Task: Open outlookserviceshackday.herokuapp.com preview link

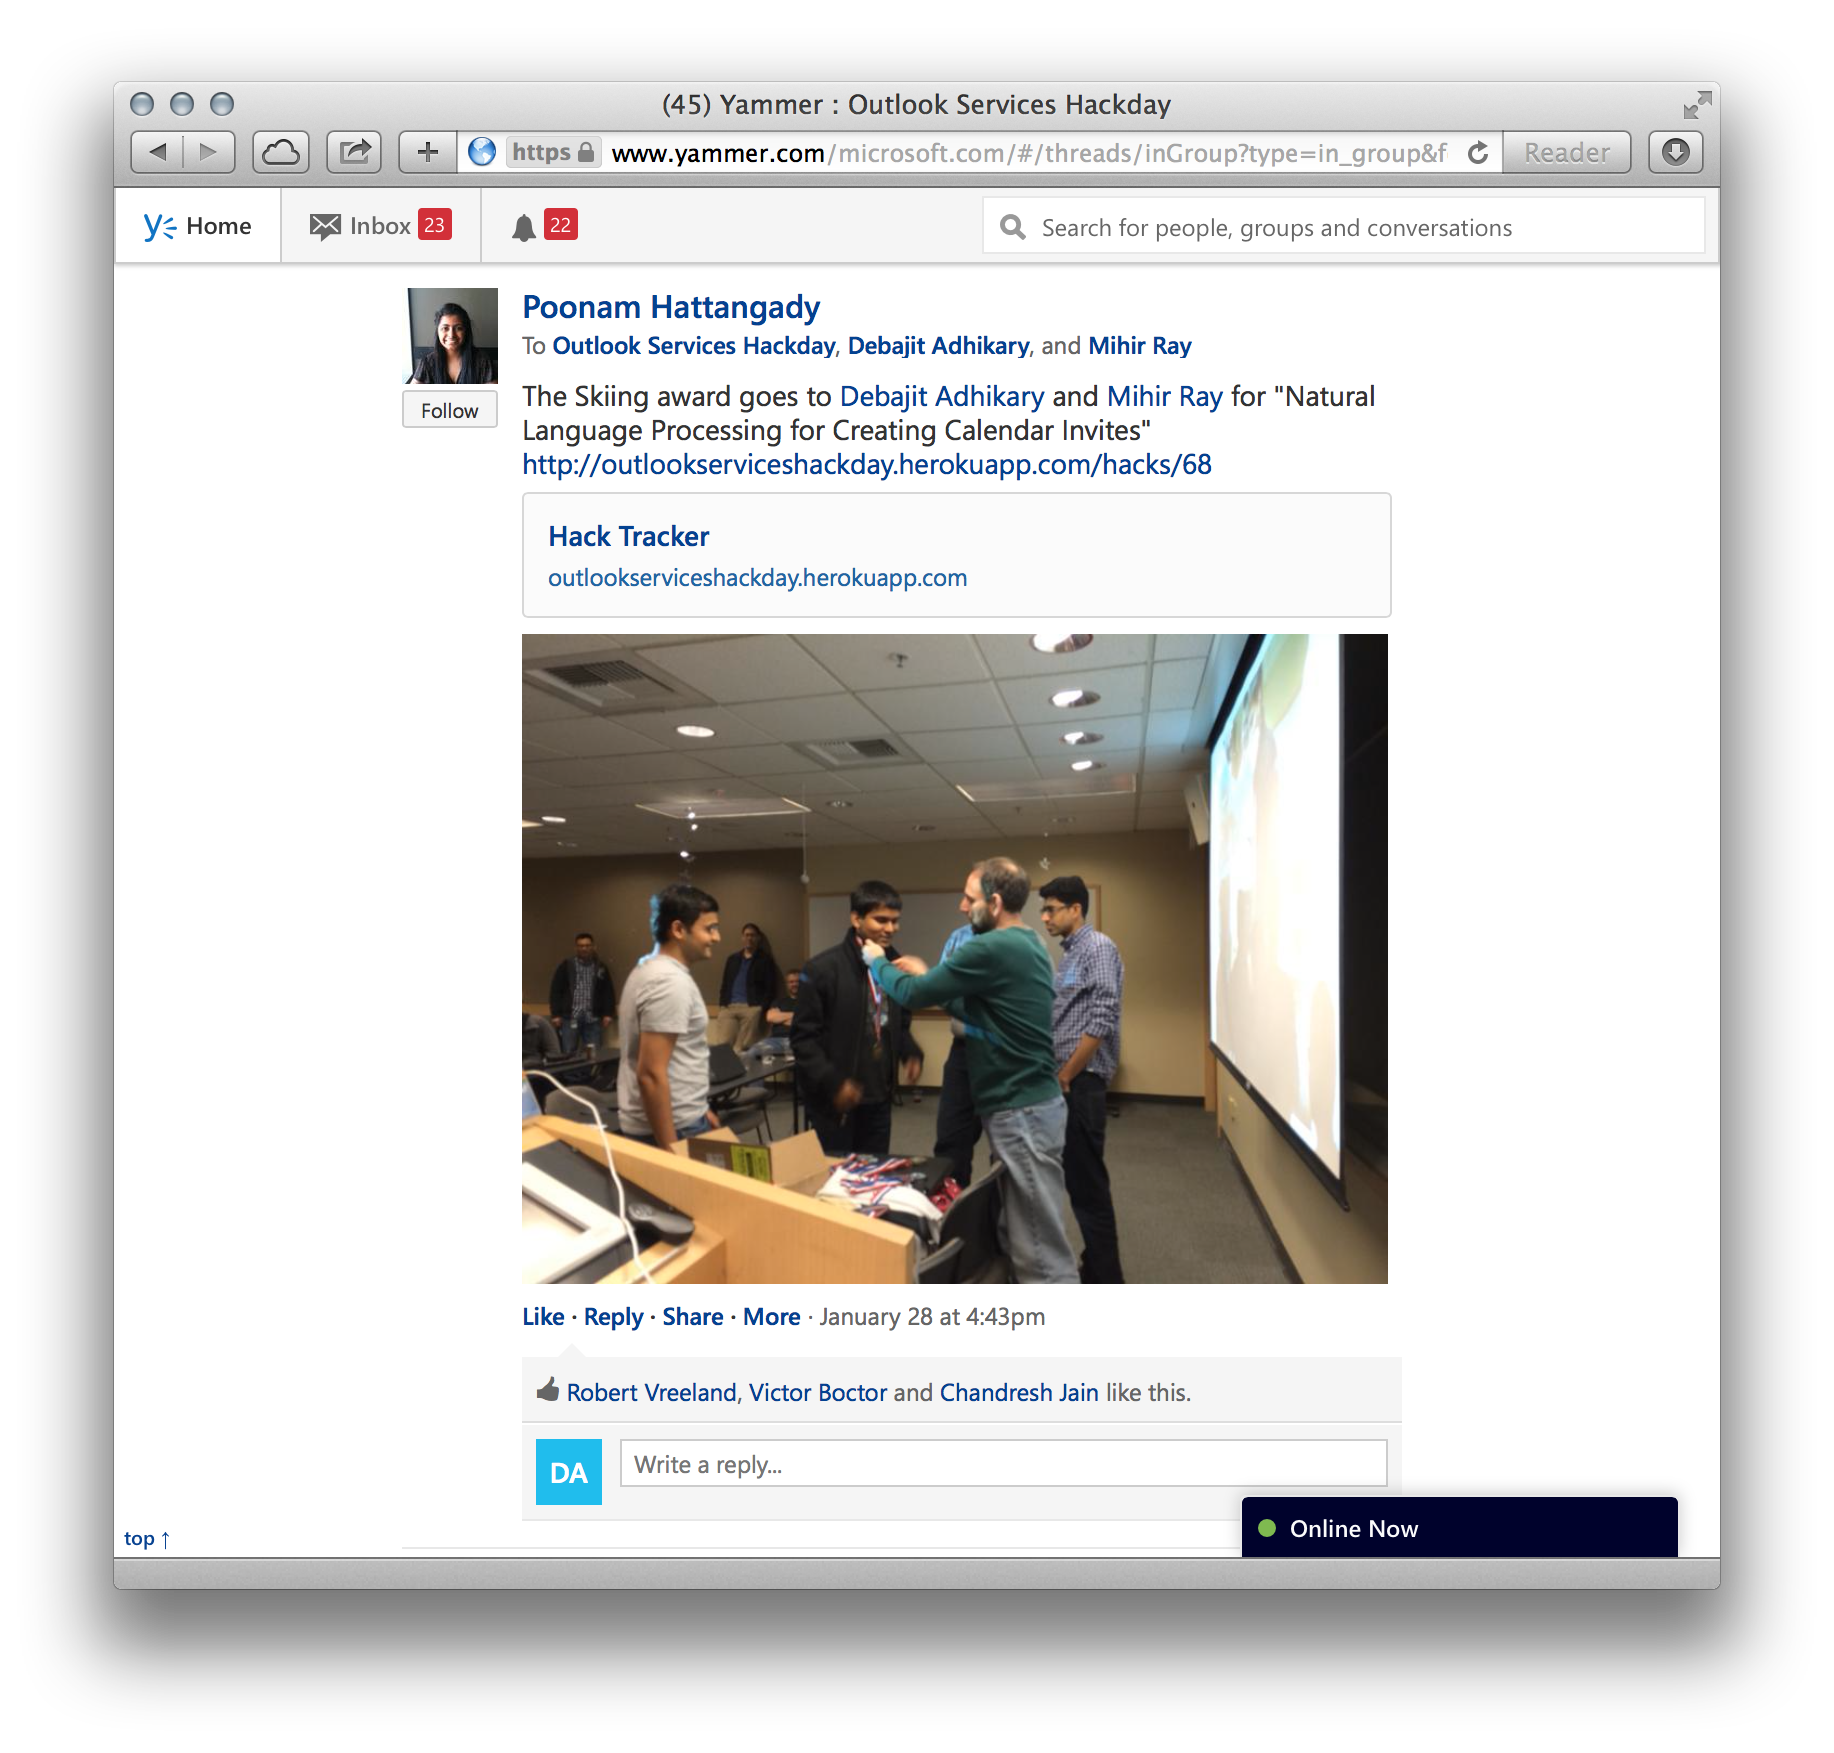Action: coord(757,578)
